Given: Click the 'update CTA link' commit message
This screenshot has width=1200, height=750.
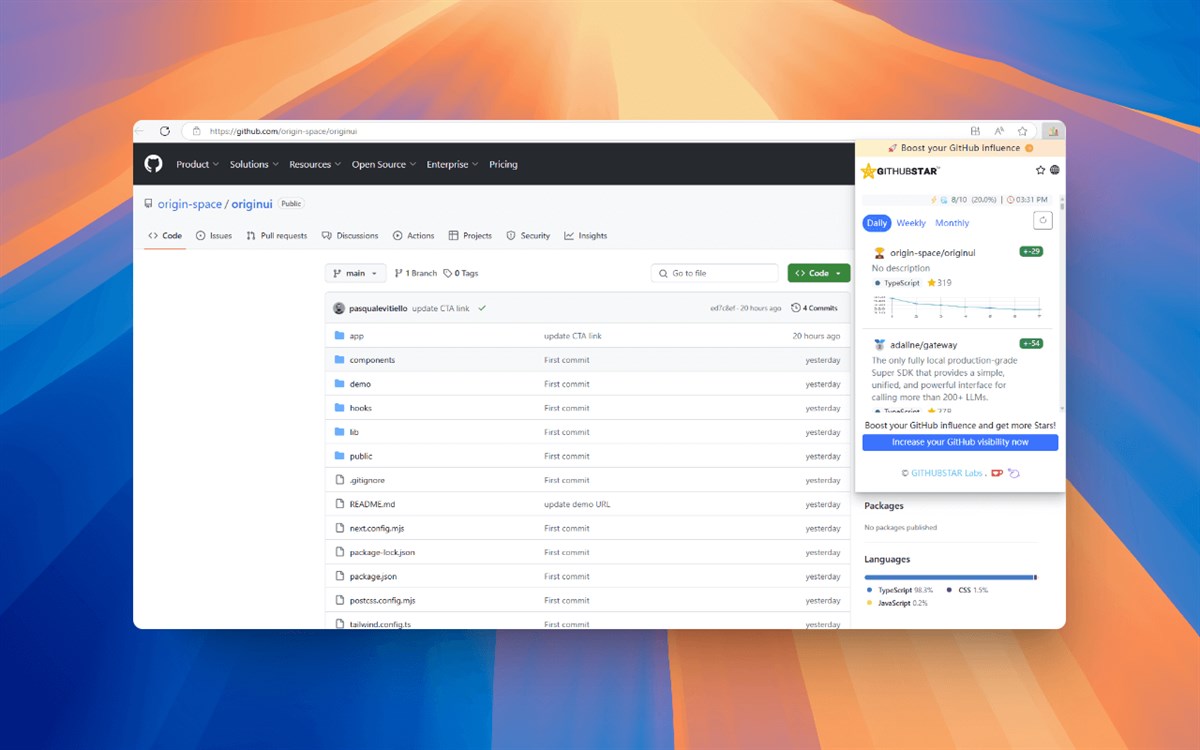Looking at the screenshot, I should 440,308.
